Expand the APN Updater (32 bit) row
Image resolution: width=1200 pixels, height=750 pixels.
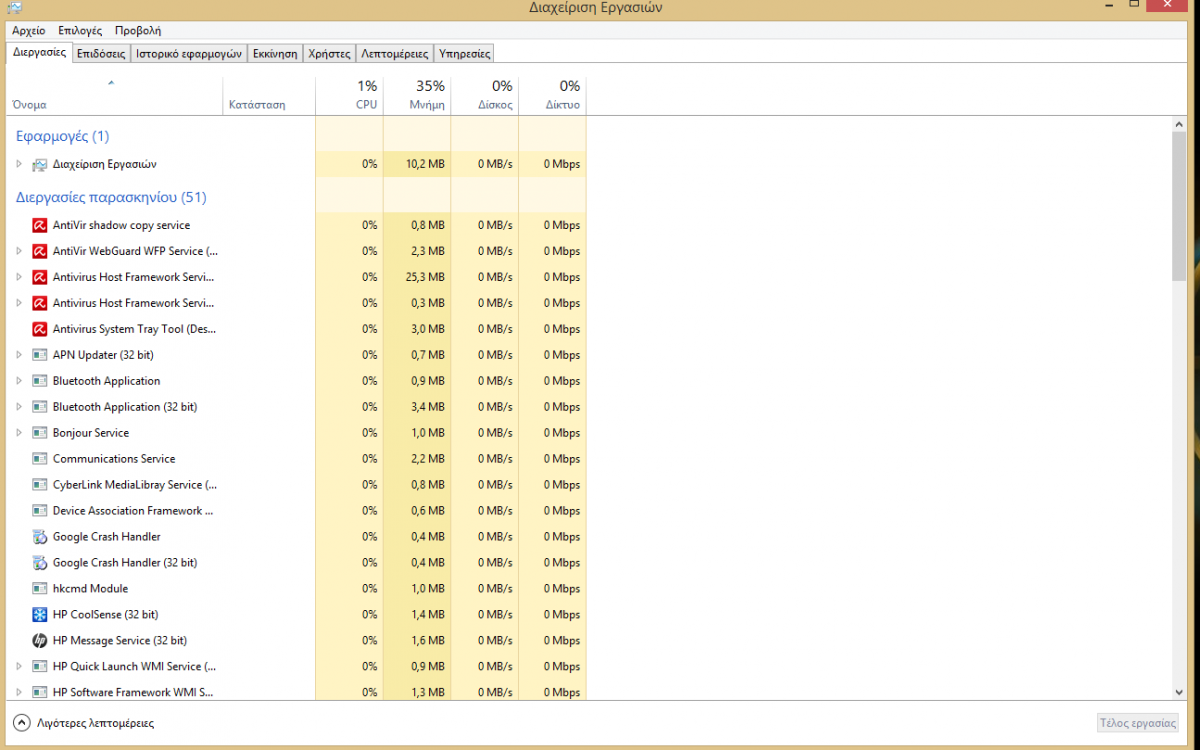(x=19, y=355)
